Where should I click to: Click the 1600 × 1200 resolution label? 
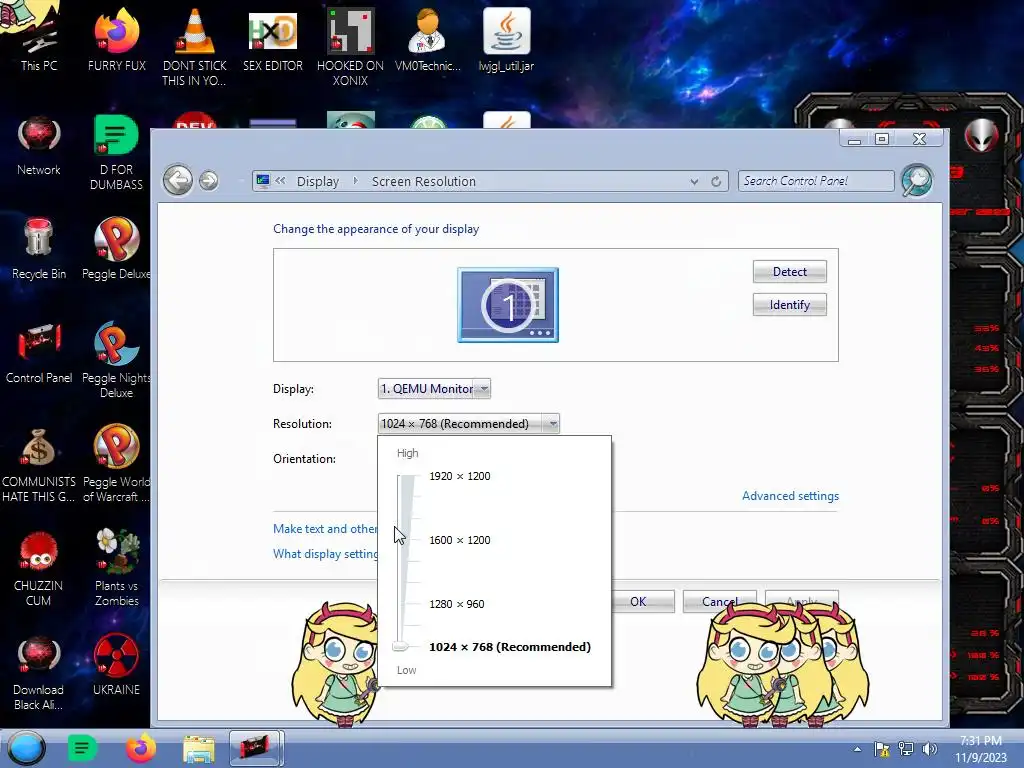tap(460, 540)
